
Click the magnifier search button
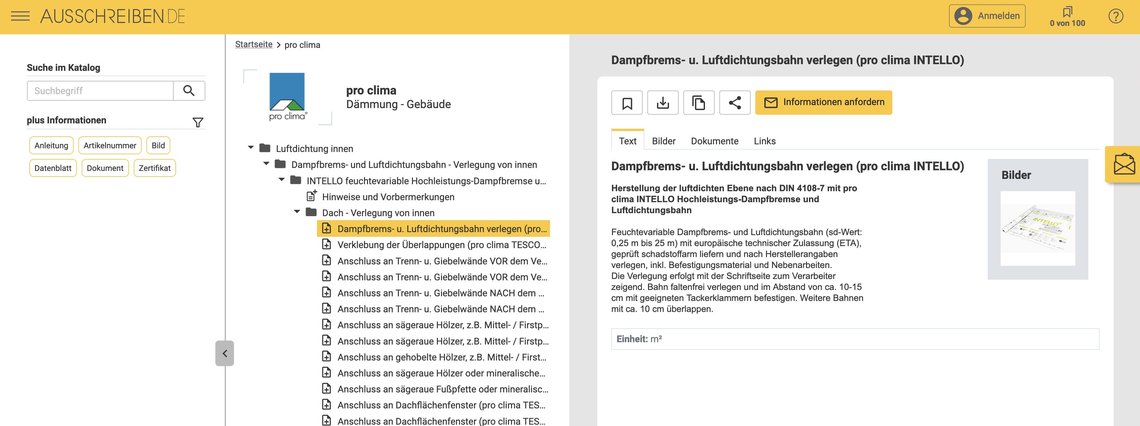[189, 91]
